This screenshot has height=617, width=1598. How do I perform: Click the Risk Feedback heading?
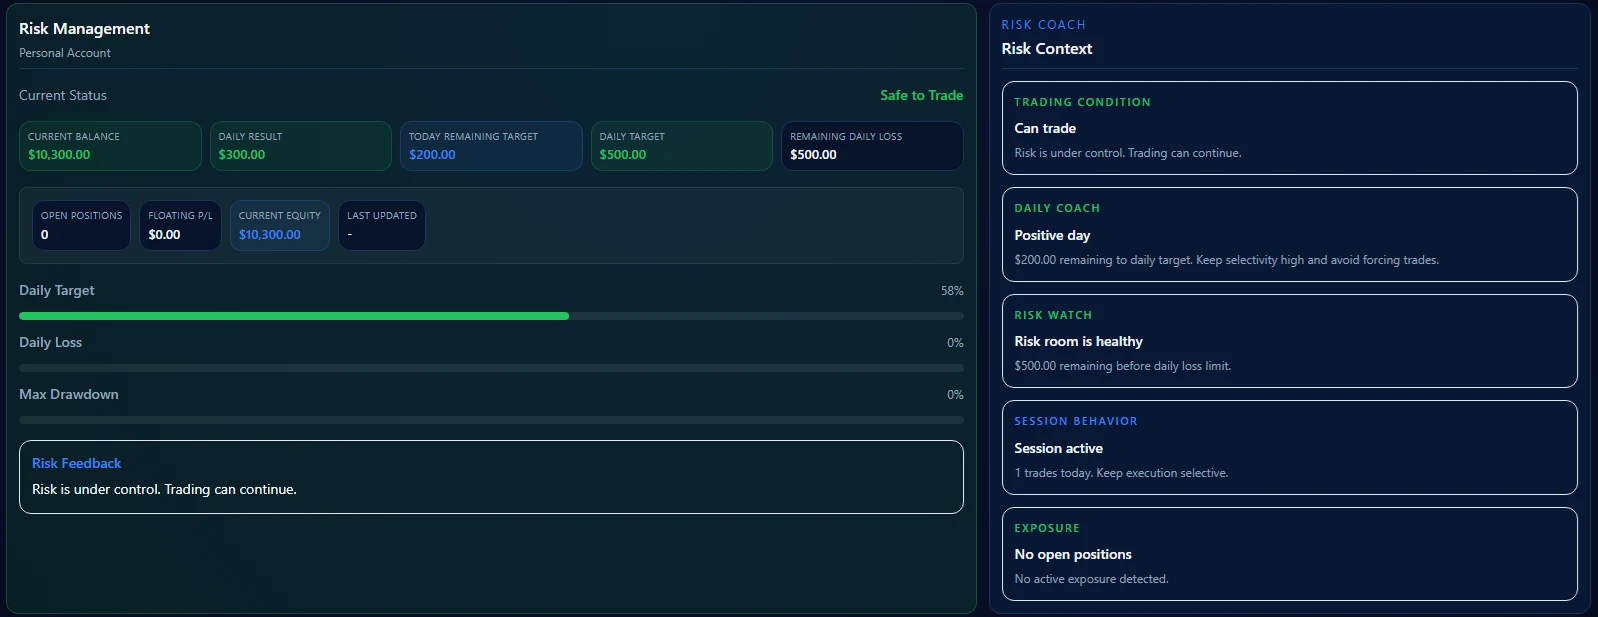[x=76, y=463]
